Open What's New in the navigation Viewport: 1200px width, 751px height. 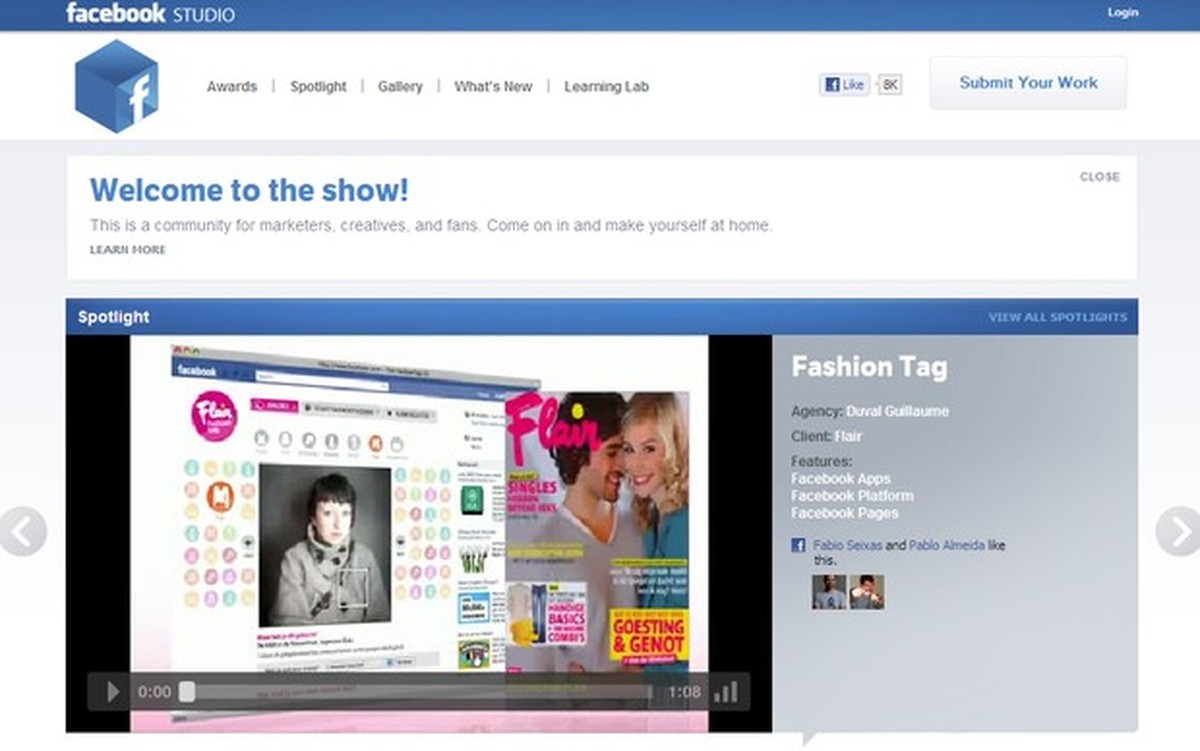pos(493,87)
